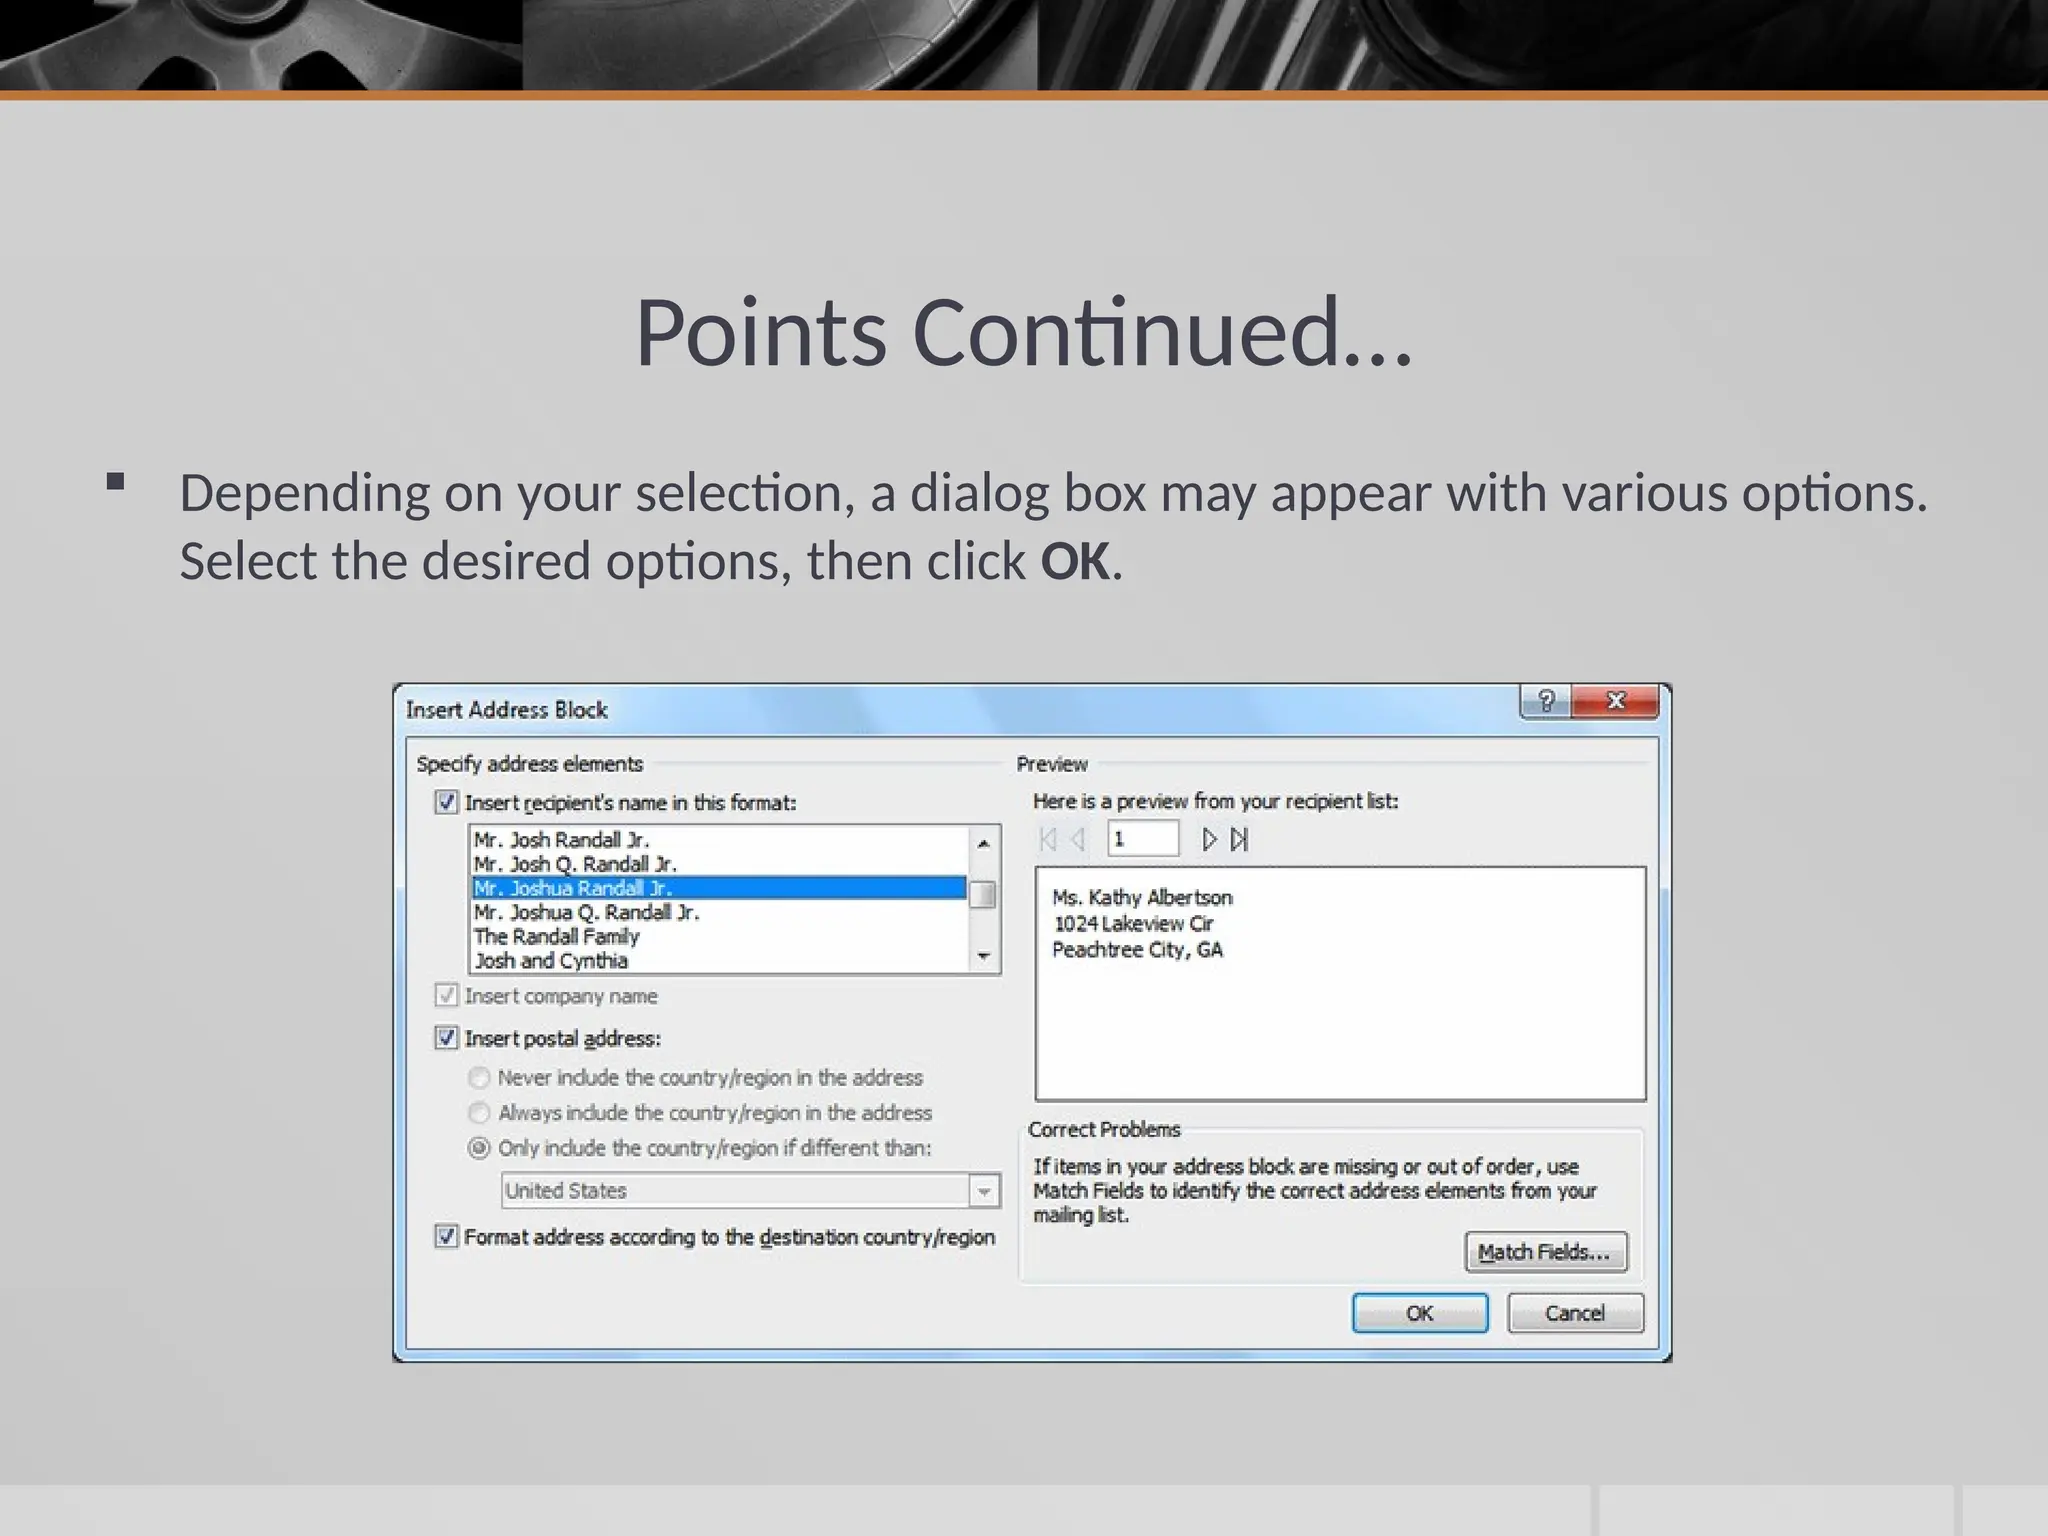
Task: Toggle Format address according to destination checkbox
Action: (446, 1237)
